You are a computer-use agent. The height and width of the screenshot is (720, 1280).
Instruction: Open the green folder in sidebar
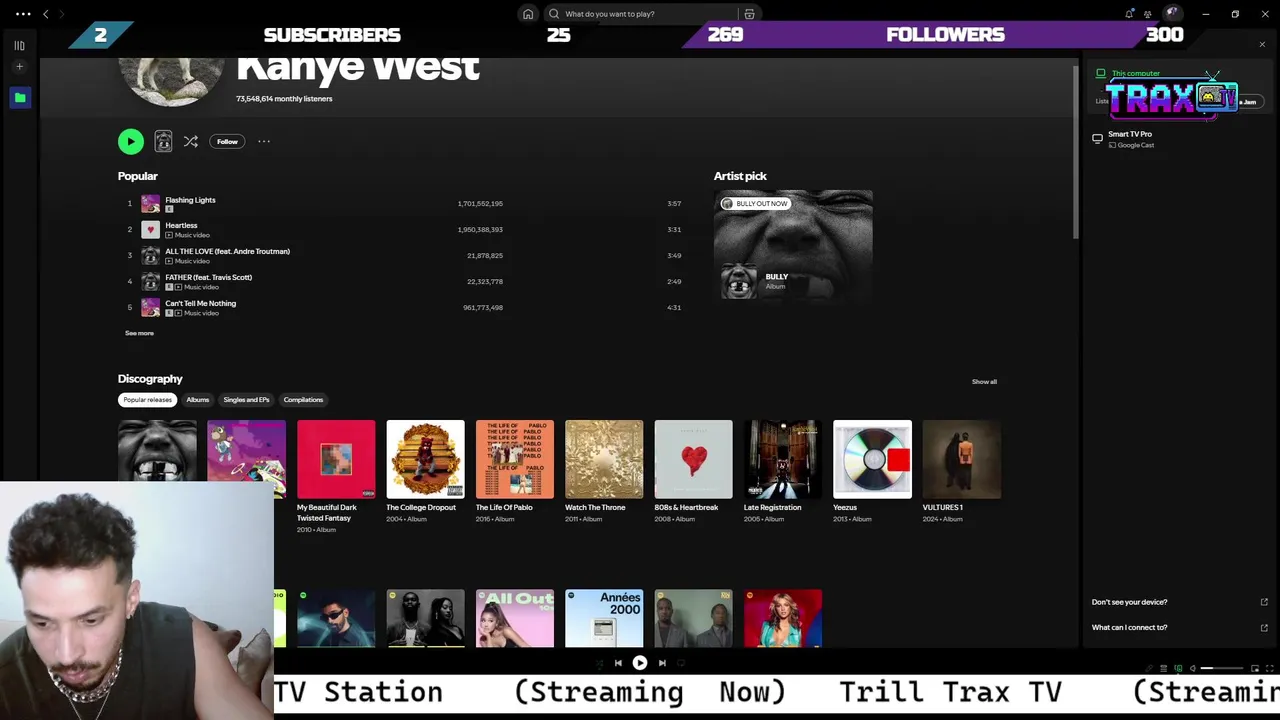tap(20, 97)
